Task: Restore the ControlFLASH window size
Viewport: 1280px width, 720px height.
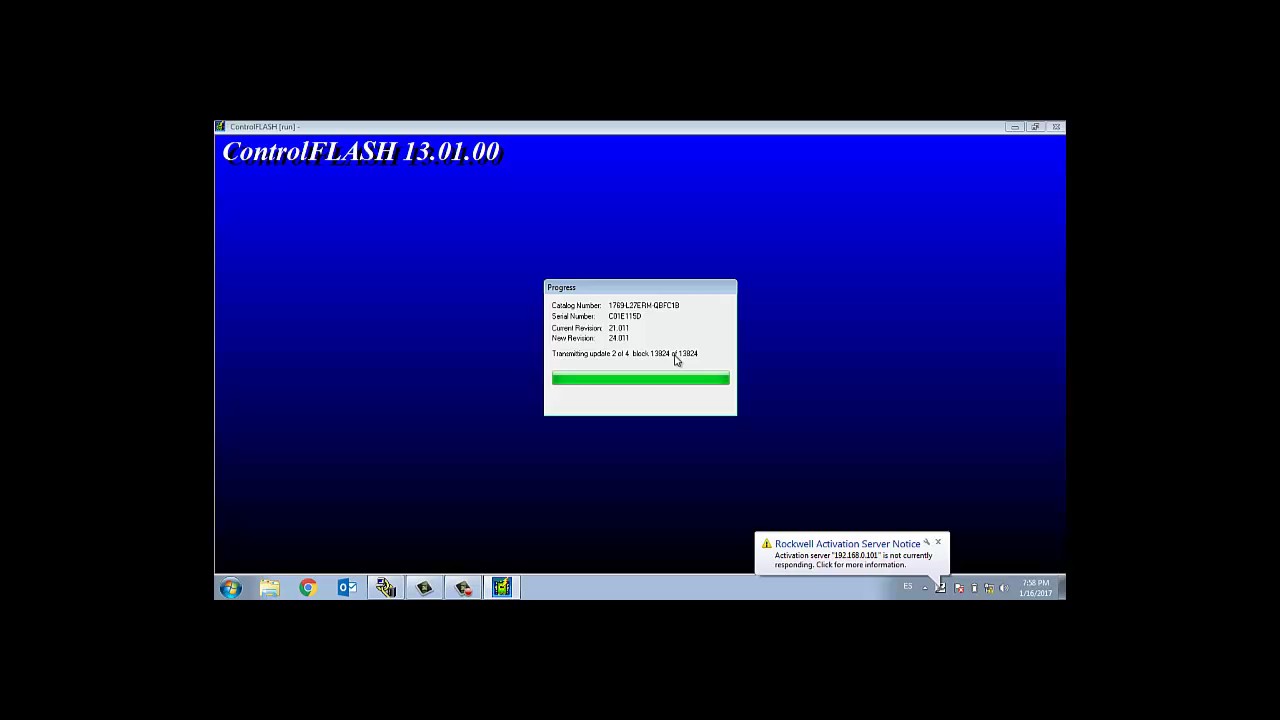Action: tap(1035, 127)
